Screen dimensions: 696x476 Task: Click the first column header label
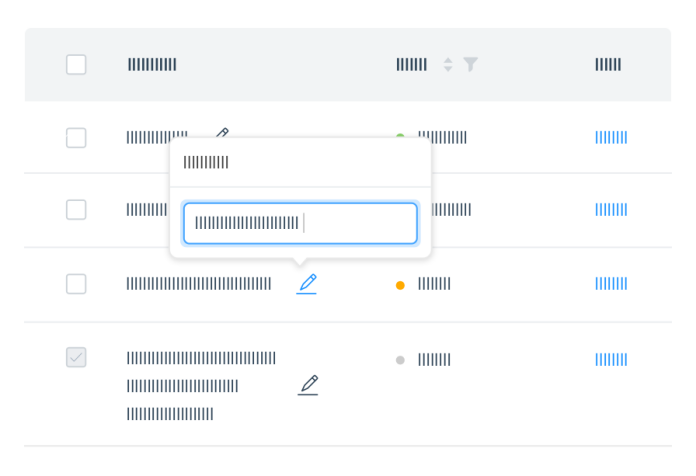[x=152, y=65]
